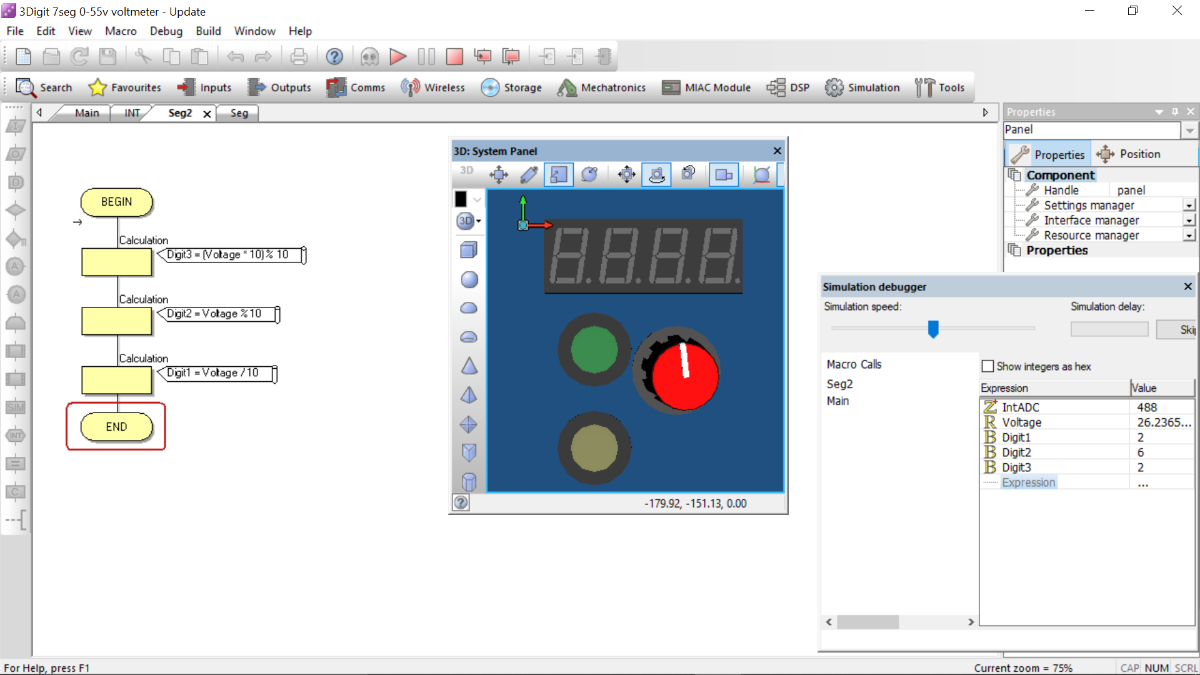
Task: Open the Favourites components menu
Action: 125,87
